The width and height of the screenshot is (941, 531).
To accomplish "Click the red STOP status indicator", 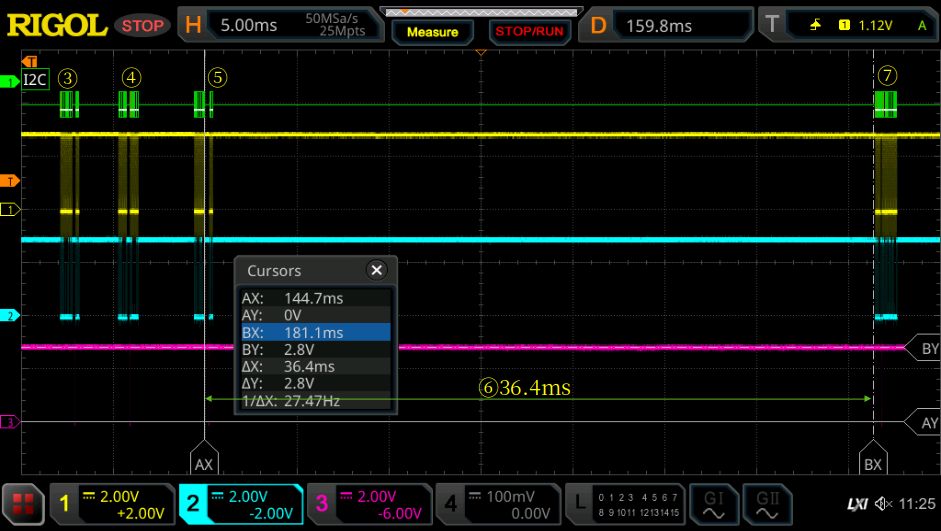I will 143,26.
